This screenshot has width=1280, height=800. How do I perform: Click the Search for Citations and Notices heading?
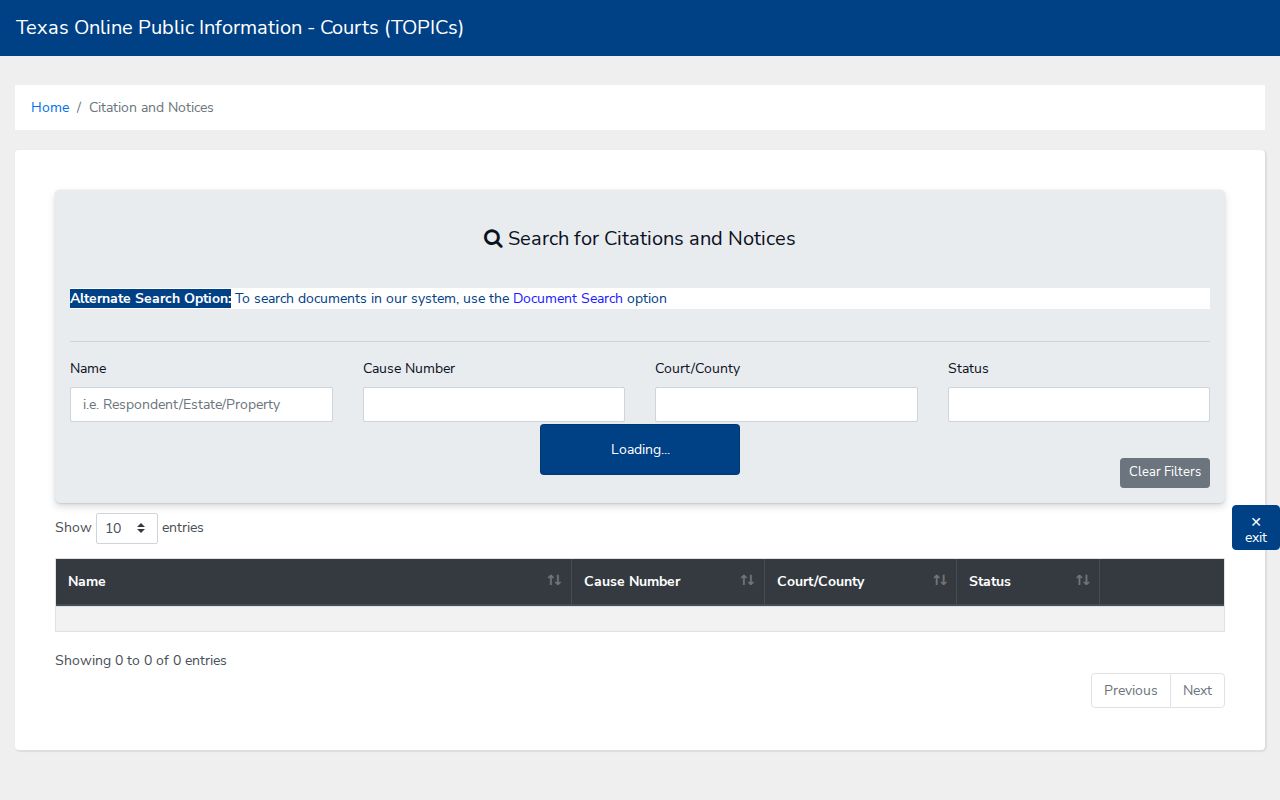point(640,239)
